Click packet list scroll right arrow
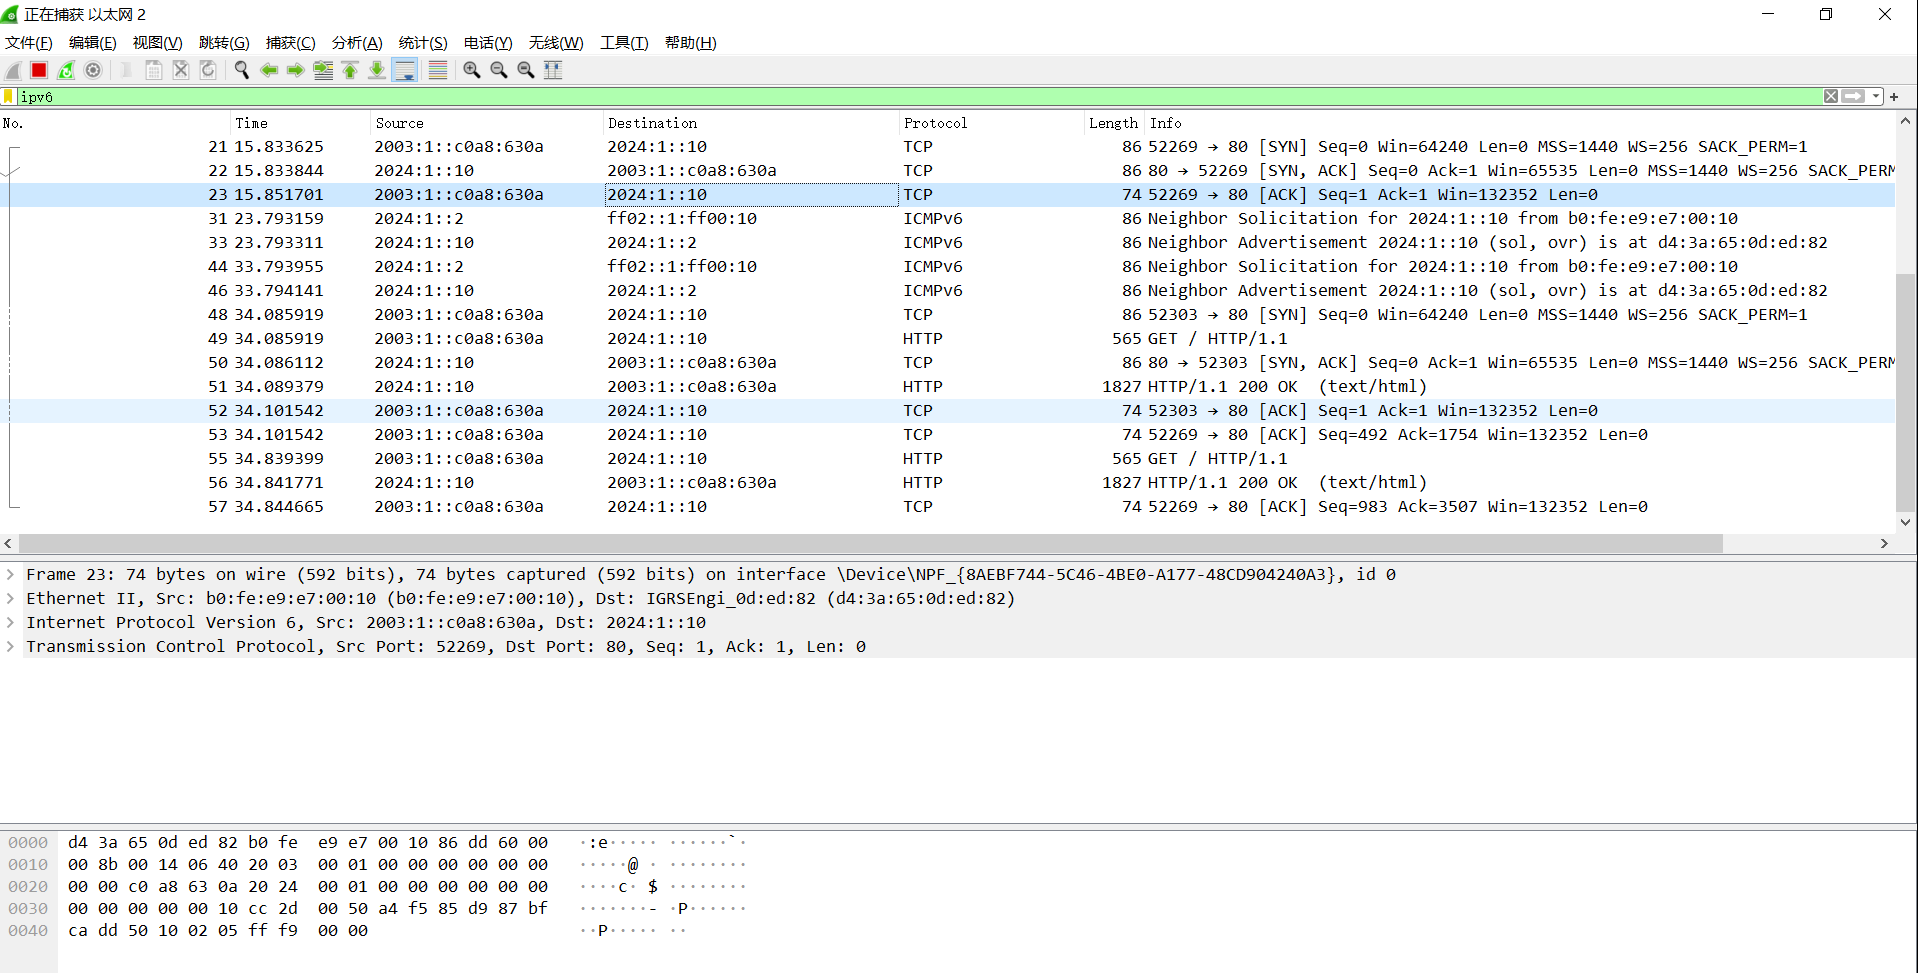Screen dimensions: 1918x973 click(x=1884, y=543)
